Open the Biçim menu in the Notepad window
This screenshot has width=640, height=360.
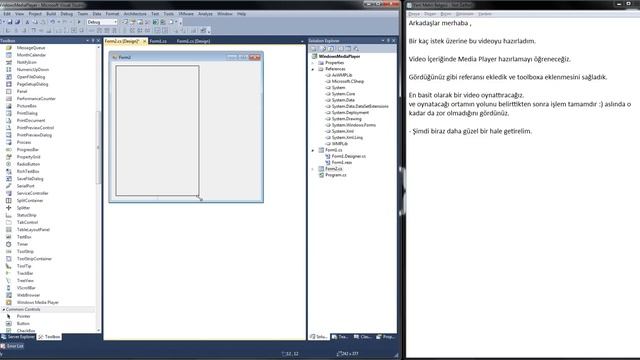[x=446, y=14]
